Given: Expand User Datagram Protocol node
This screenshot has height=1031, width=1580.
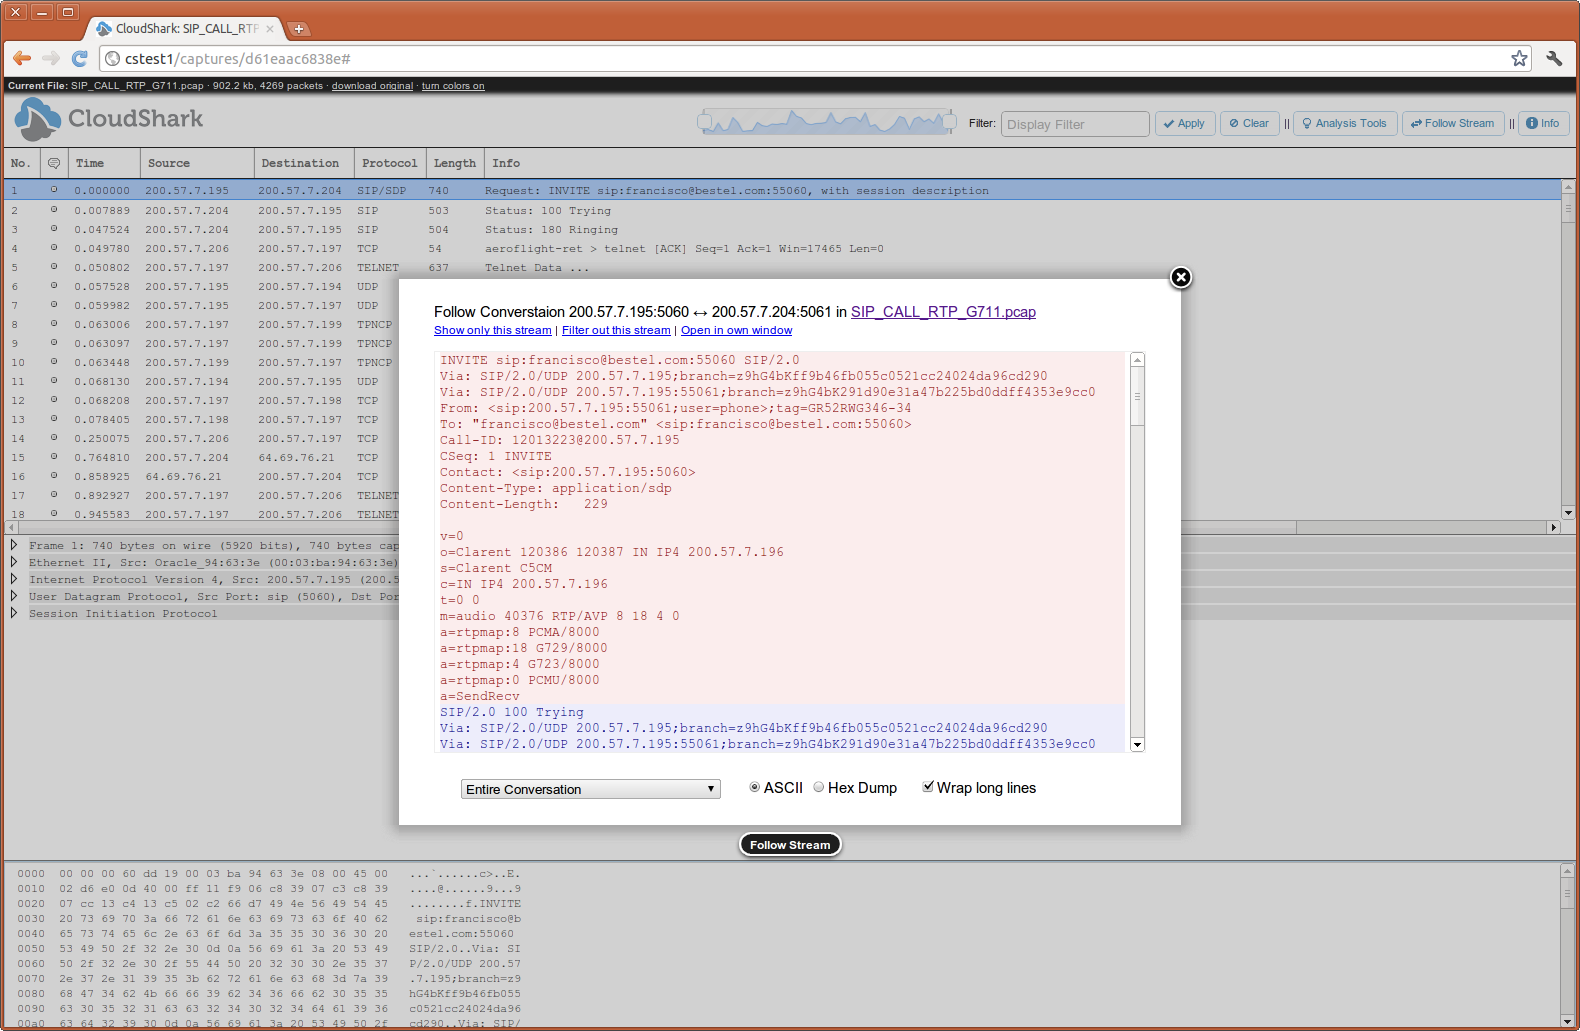Looking at the screenshot, I should click(14, 596).
